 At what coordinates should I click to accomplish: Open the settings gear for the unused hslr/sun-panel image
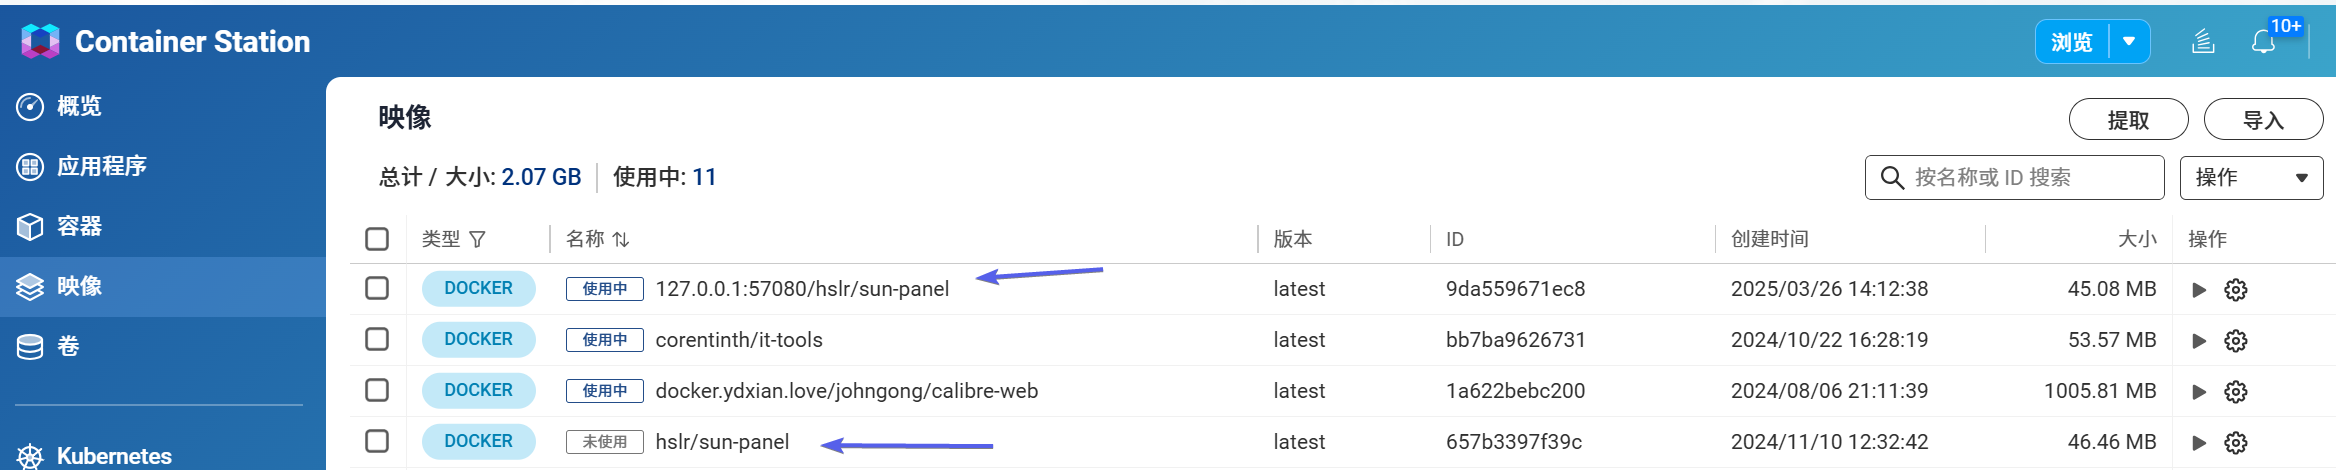2236,443
